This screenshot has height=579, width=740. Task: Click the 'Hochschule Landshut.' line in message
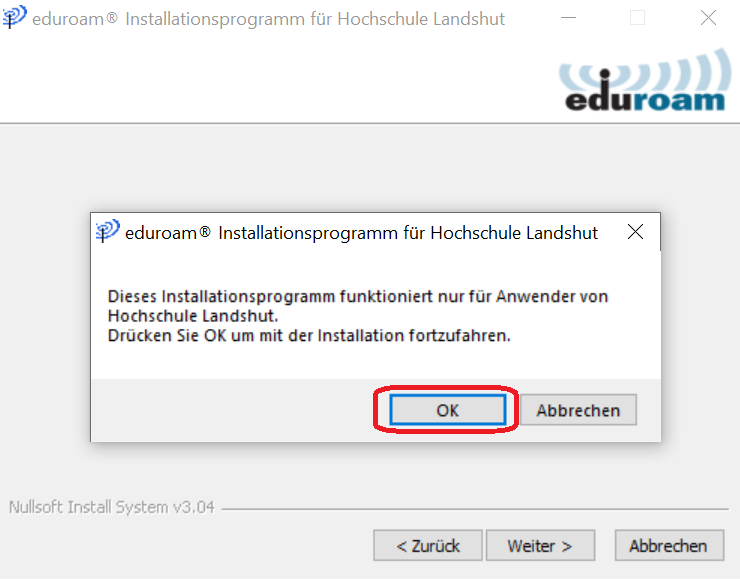(x=193, y=316)
